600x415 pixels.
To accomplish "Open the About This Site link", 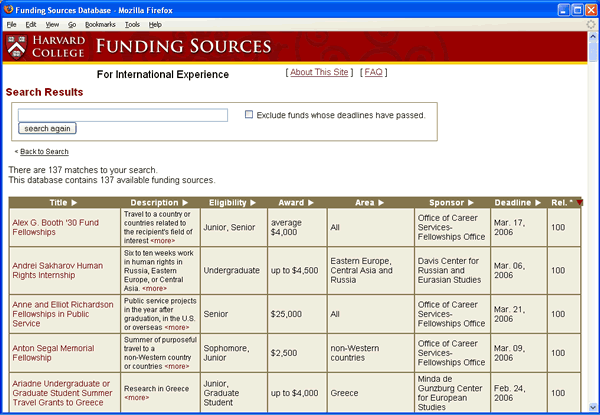I will click(x=319, y=72).
